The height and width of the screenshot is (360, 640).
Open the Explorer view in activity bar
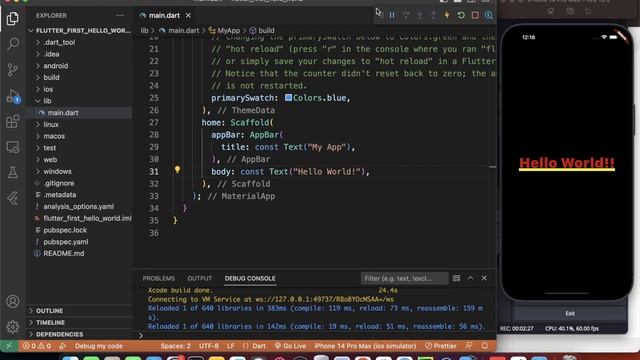pos(12,18)
